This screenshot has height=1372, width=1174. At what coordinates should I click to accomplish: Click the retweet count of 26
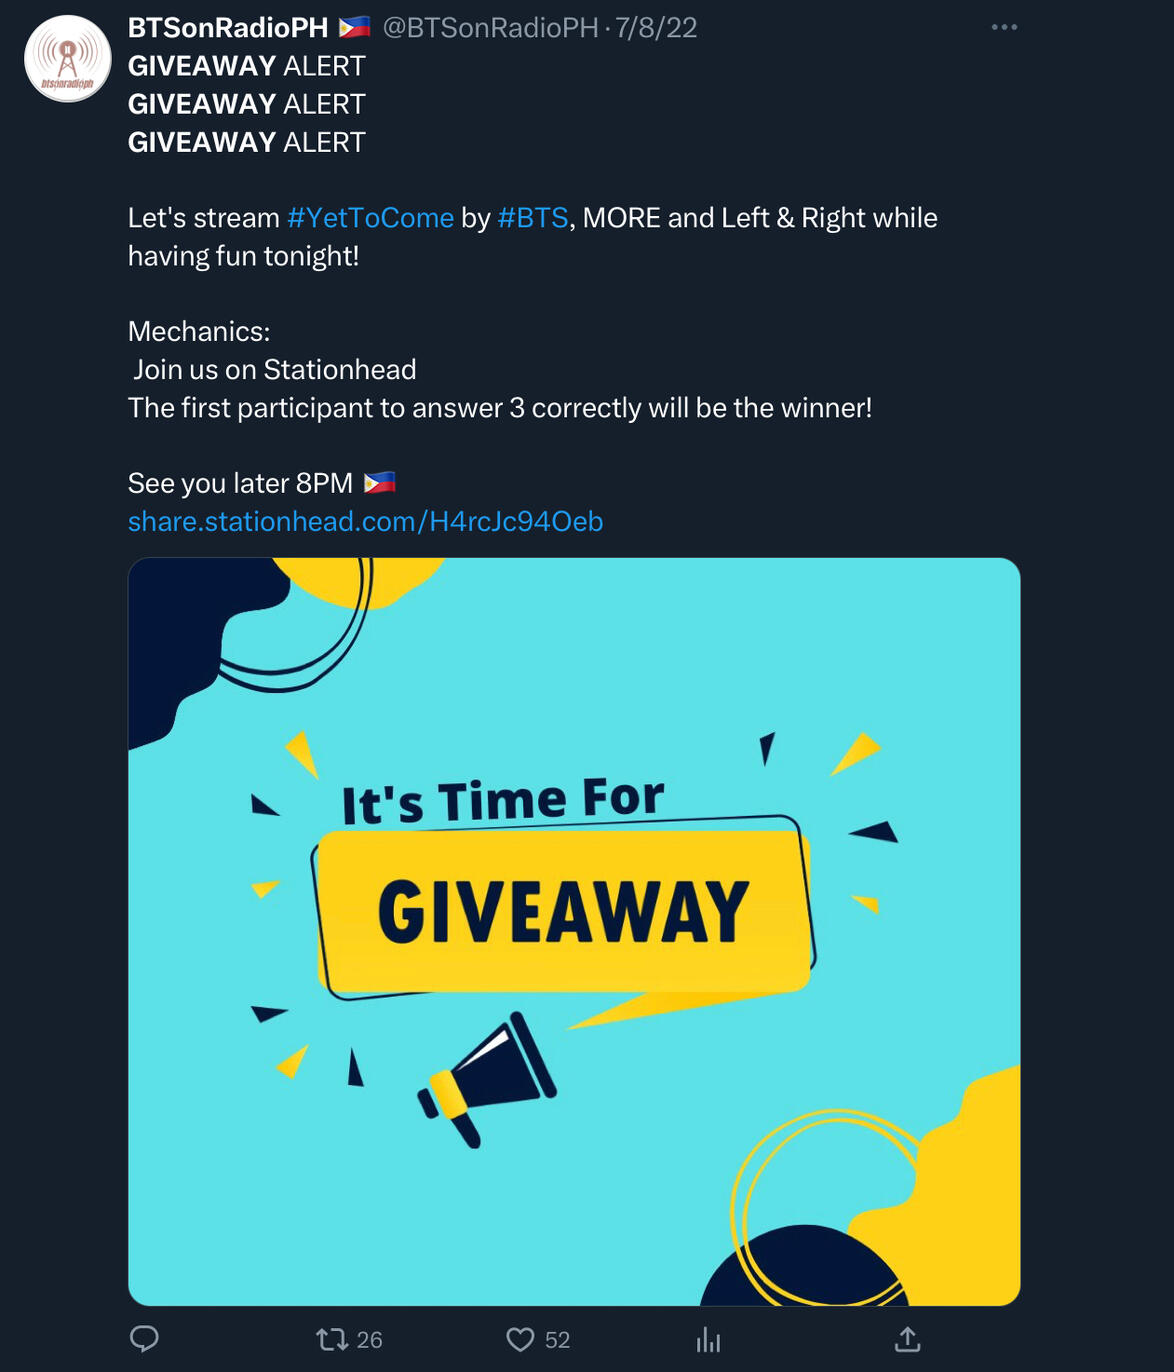point(370,1340)
